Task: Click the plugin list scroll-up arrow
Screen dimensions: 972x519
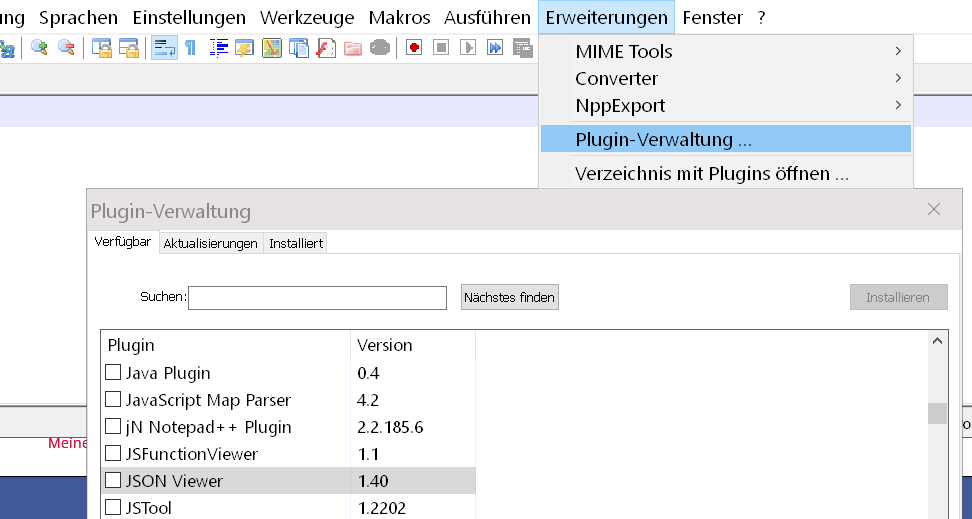Action: (x=937, y=340)
